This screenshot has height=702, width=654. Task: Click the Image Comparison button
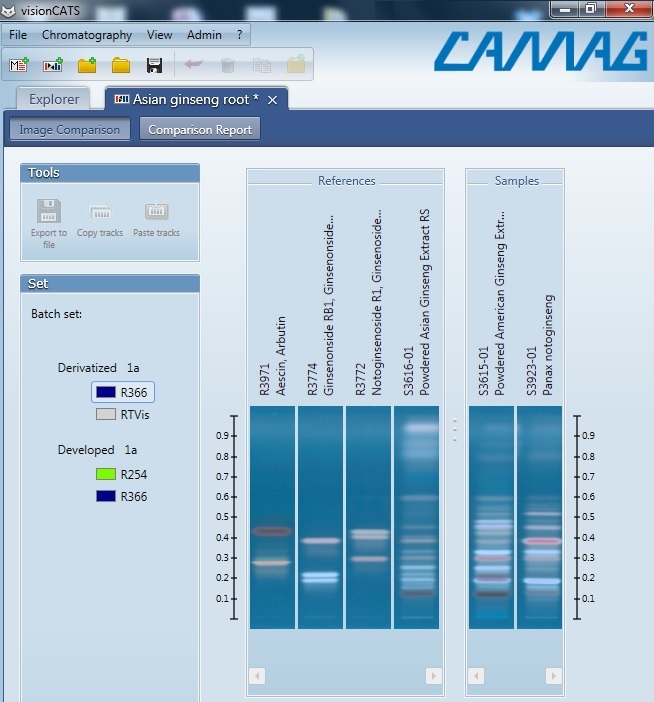point(70,129)
